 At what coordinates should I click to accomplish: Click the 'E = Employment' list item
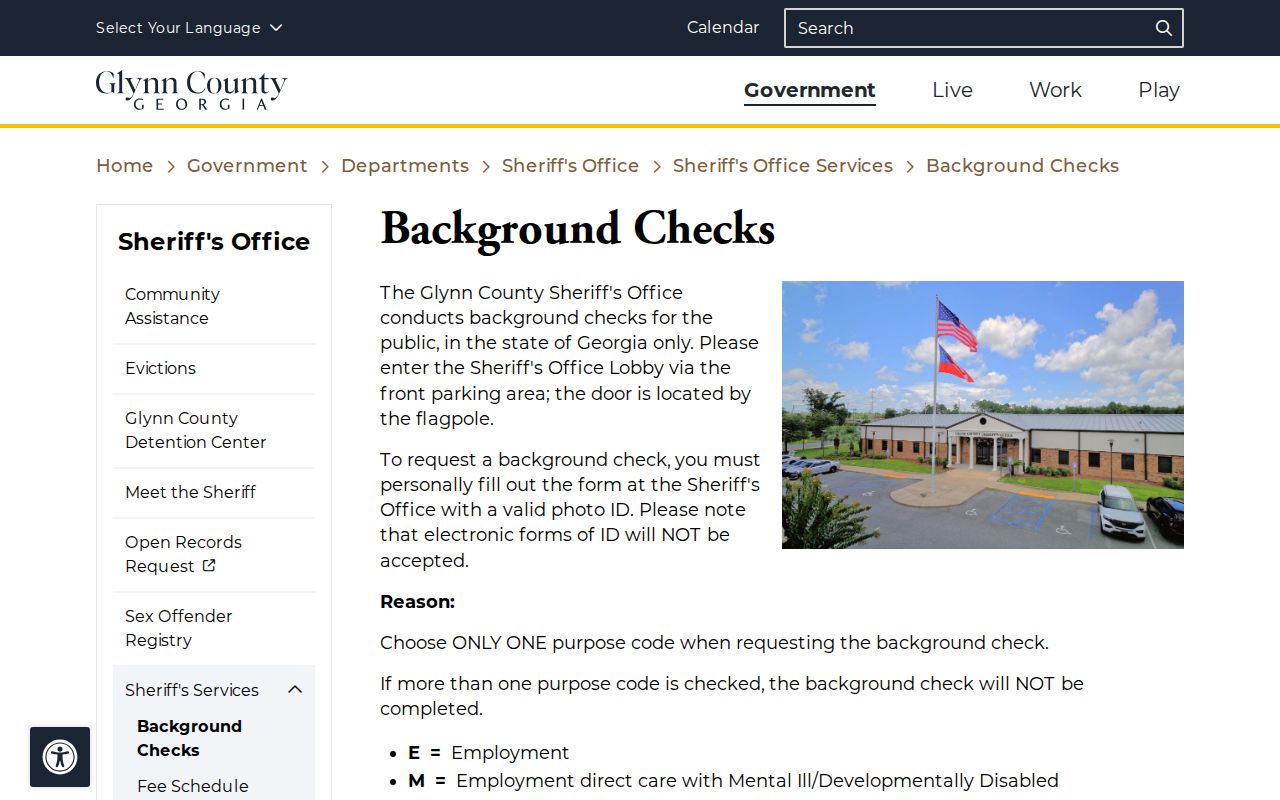(488, 753)
